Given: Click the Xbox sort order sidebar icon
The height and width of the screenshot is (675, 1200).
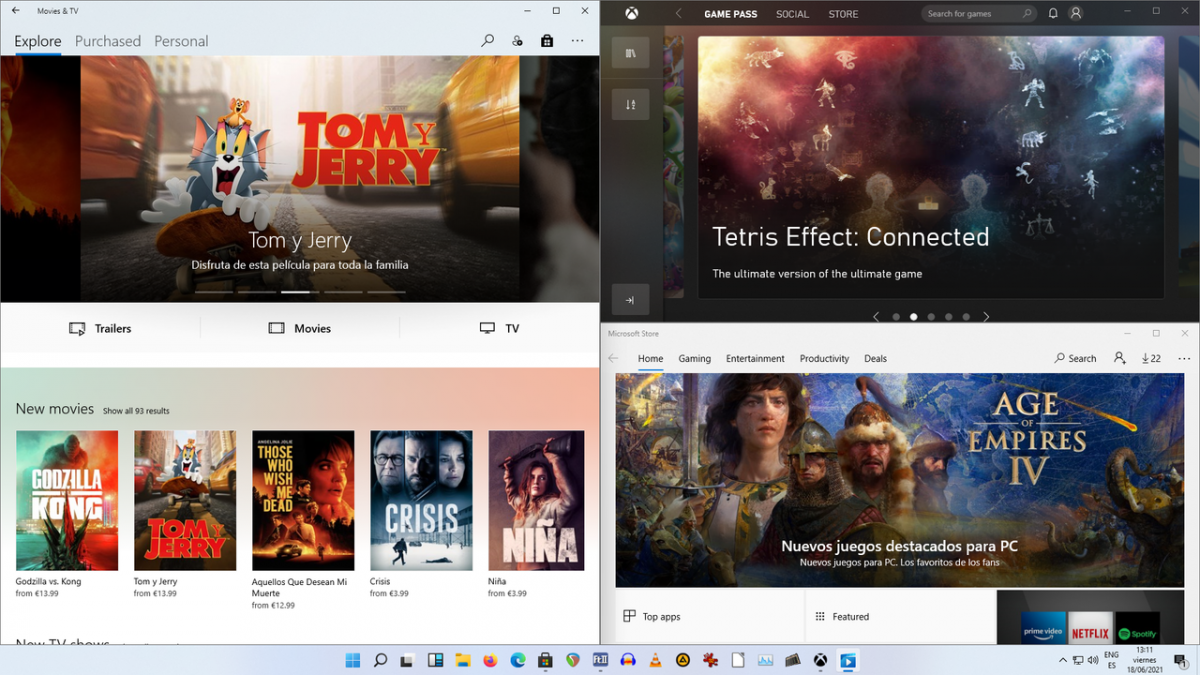Looking at the screenshot, I should 630,104.
